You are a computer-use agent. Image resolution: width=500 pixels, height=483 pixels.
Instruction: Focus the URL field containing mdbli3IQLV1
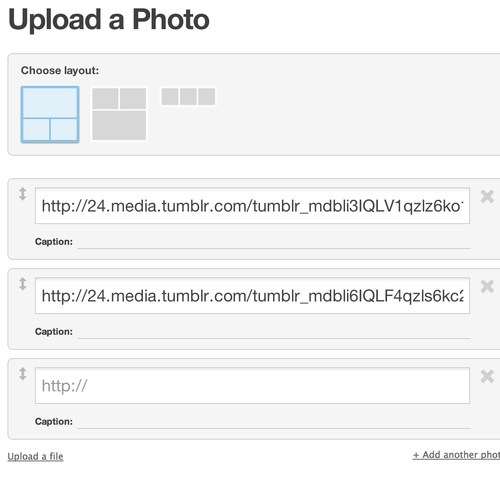coord(252,206)
